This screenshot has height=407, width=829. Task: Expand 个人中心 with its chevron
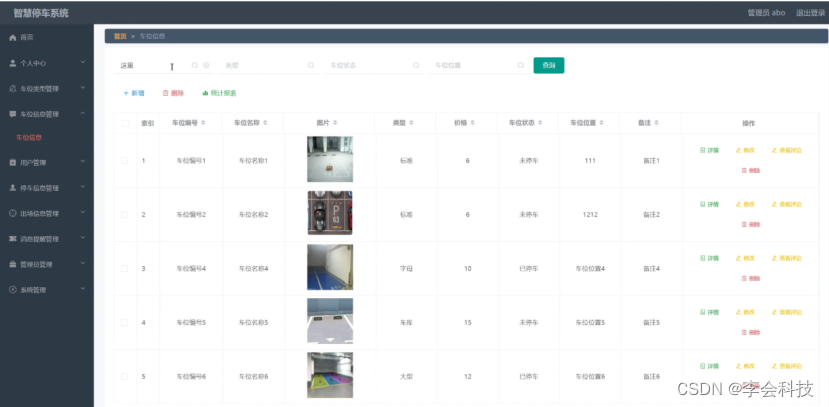(82, 62)
